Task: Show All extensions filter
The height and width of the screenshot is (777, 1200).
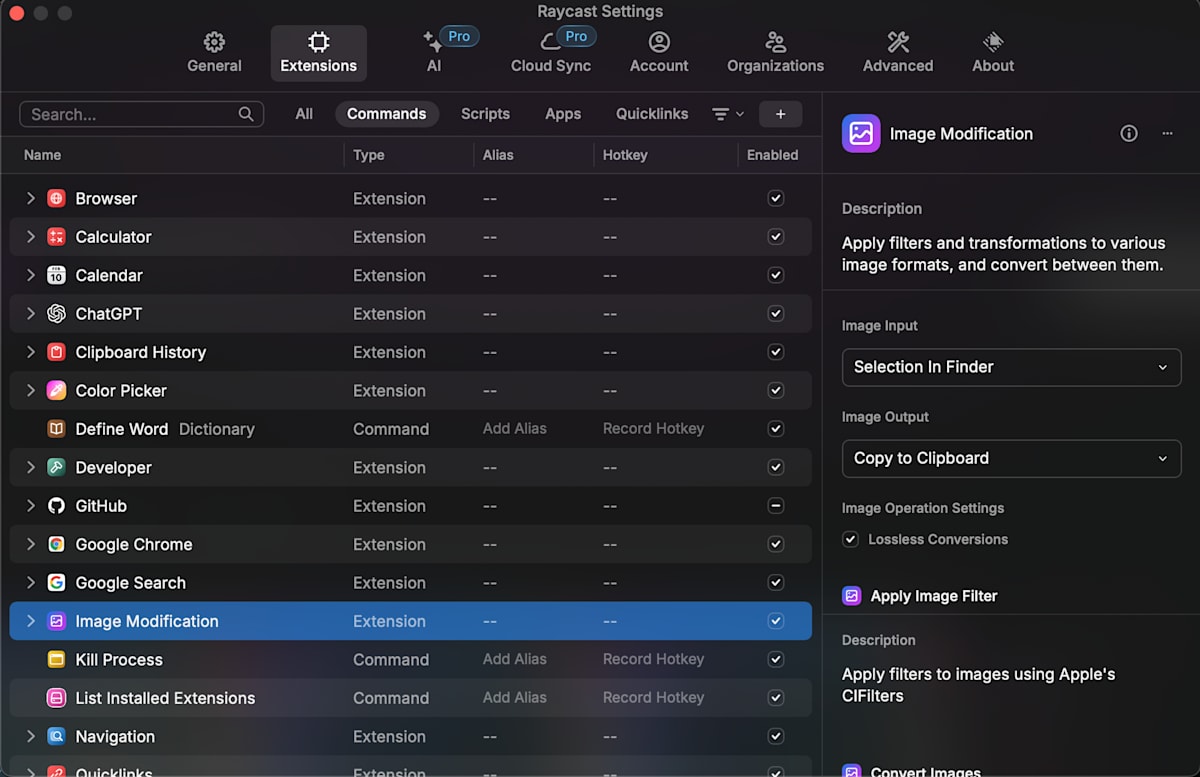Action: 304,114
